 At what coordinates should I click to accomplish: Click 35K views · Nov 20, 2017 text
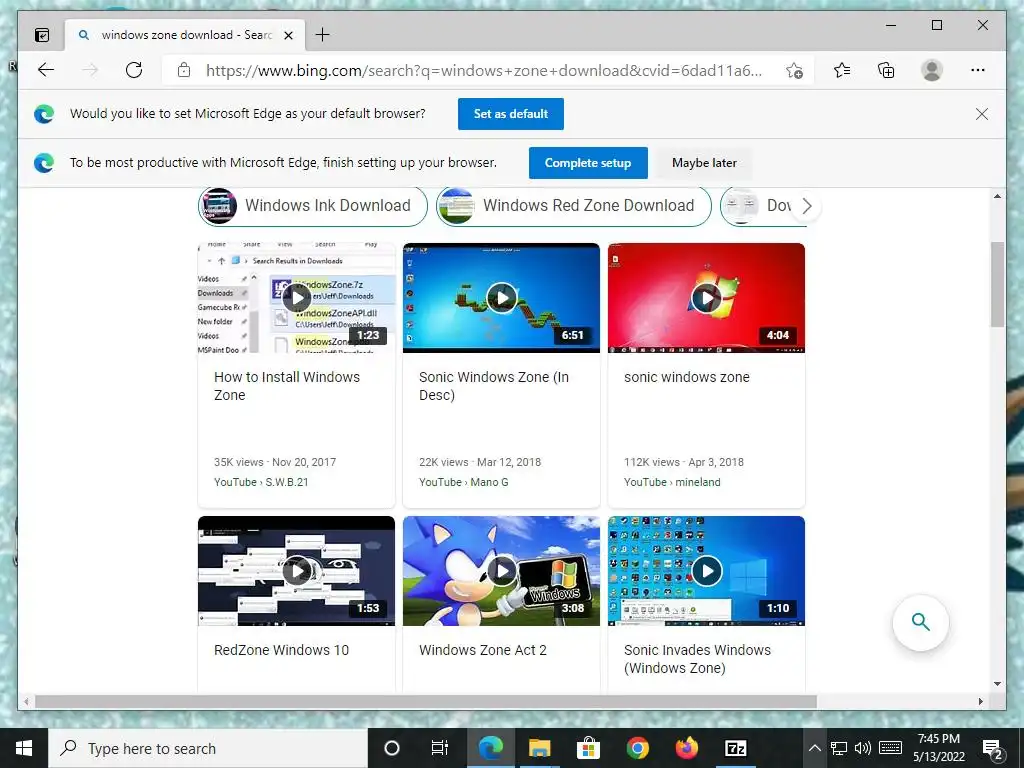click(275, 462)
